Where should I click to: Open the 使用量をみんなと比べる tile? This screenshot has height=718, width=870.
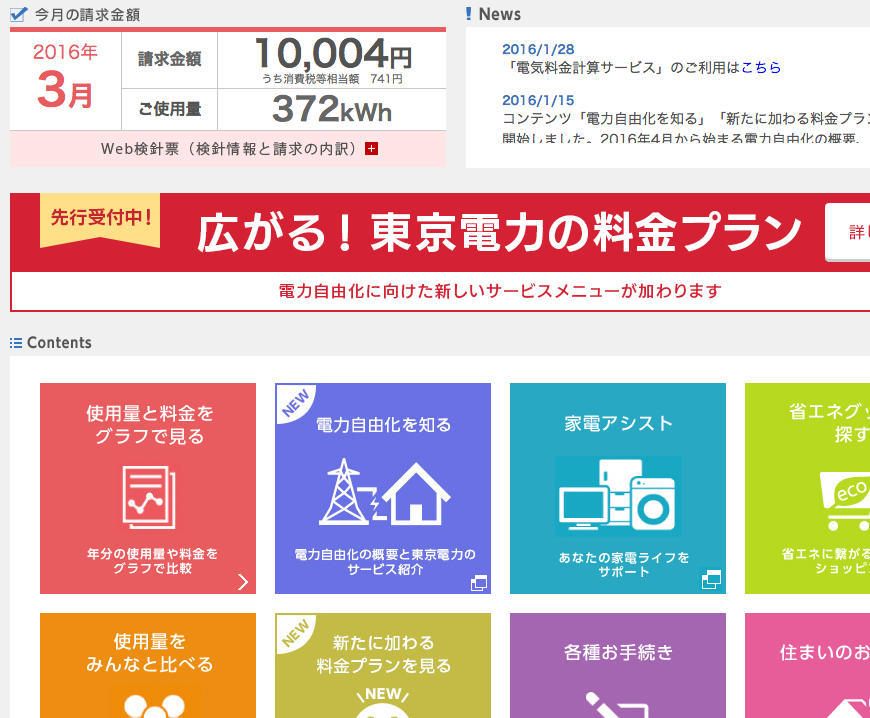click(x=148, y=665)
